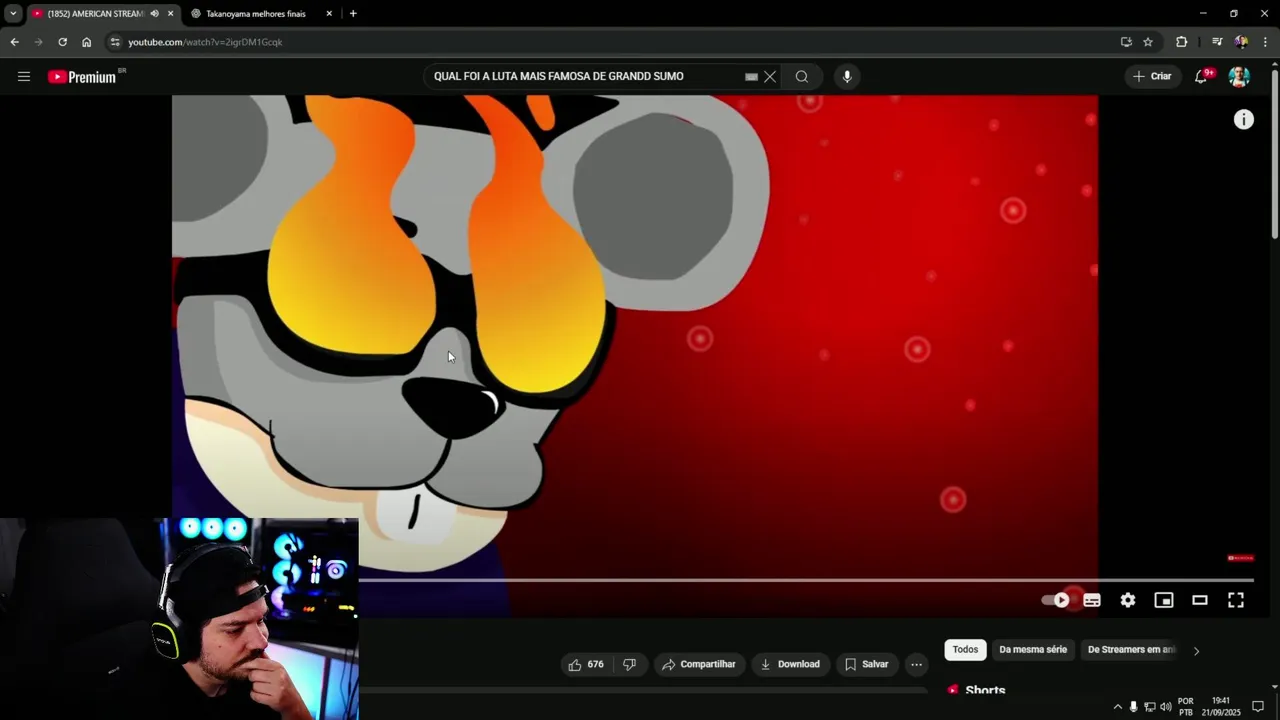This screenshot has width=1280, height=720.
Task: Open YouTube notifications bell
Action: [1202, 77]
